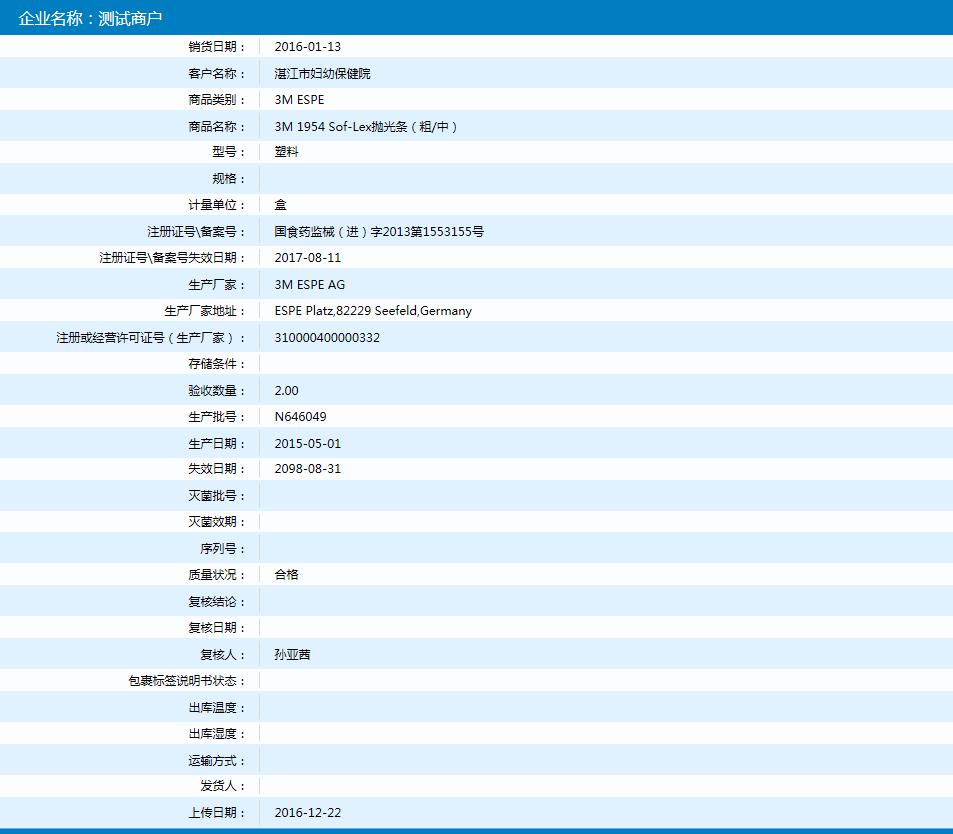Select license number 310000400000332
The image size is (953, 834).
pos(327,337)
